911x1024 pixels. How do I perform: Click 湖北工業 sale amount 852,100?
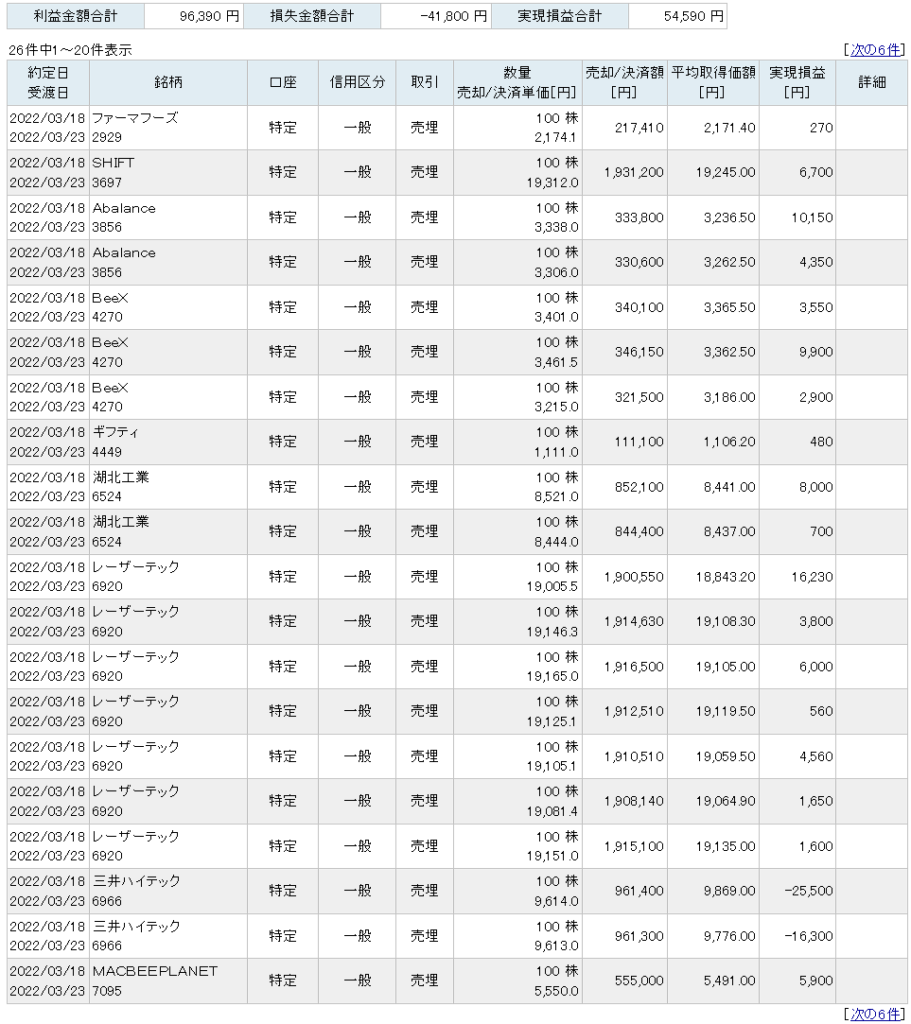639,487
